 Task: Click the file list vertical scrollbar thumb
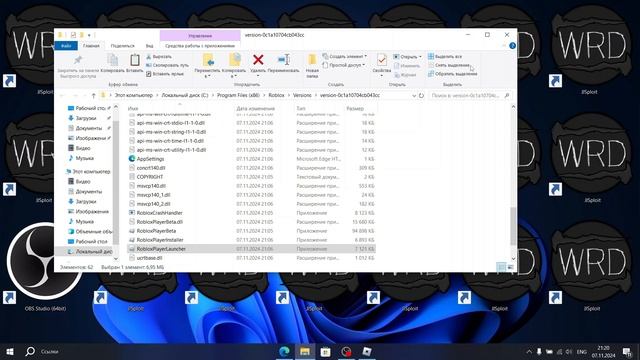[513, 226]
